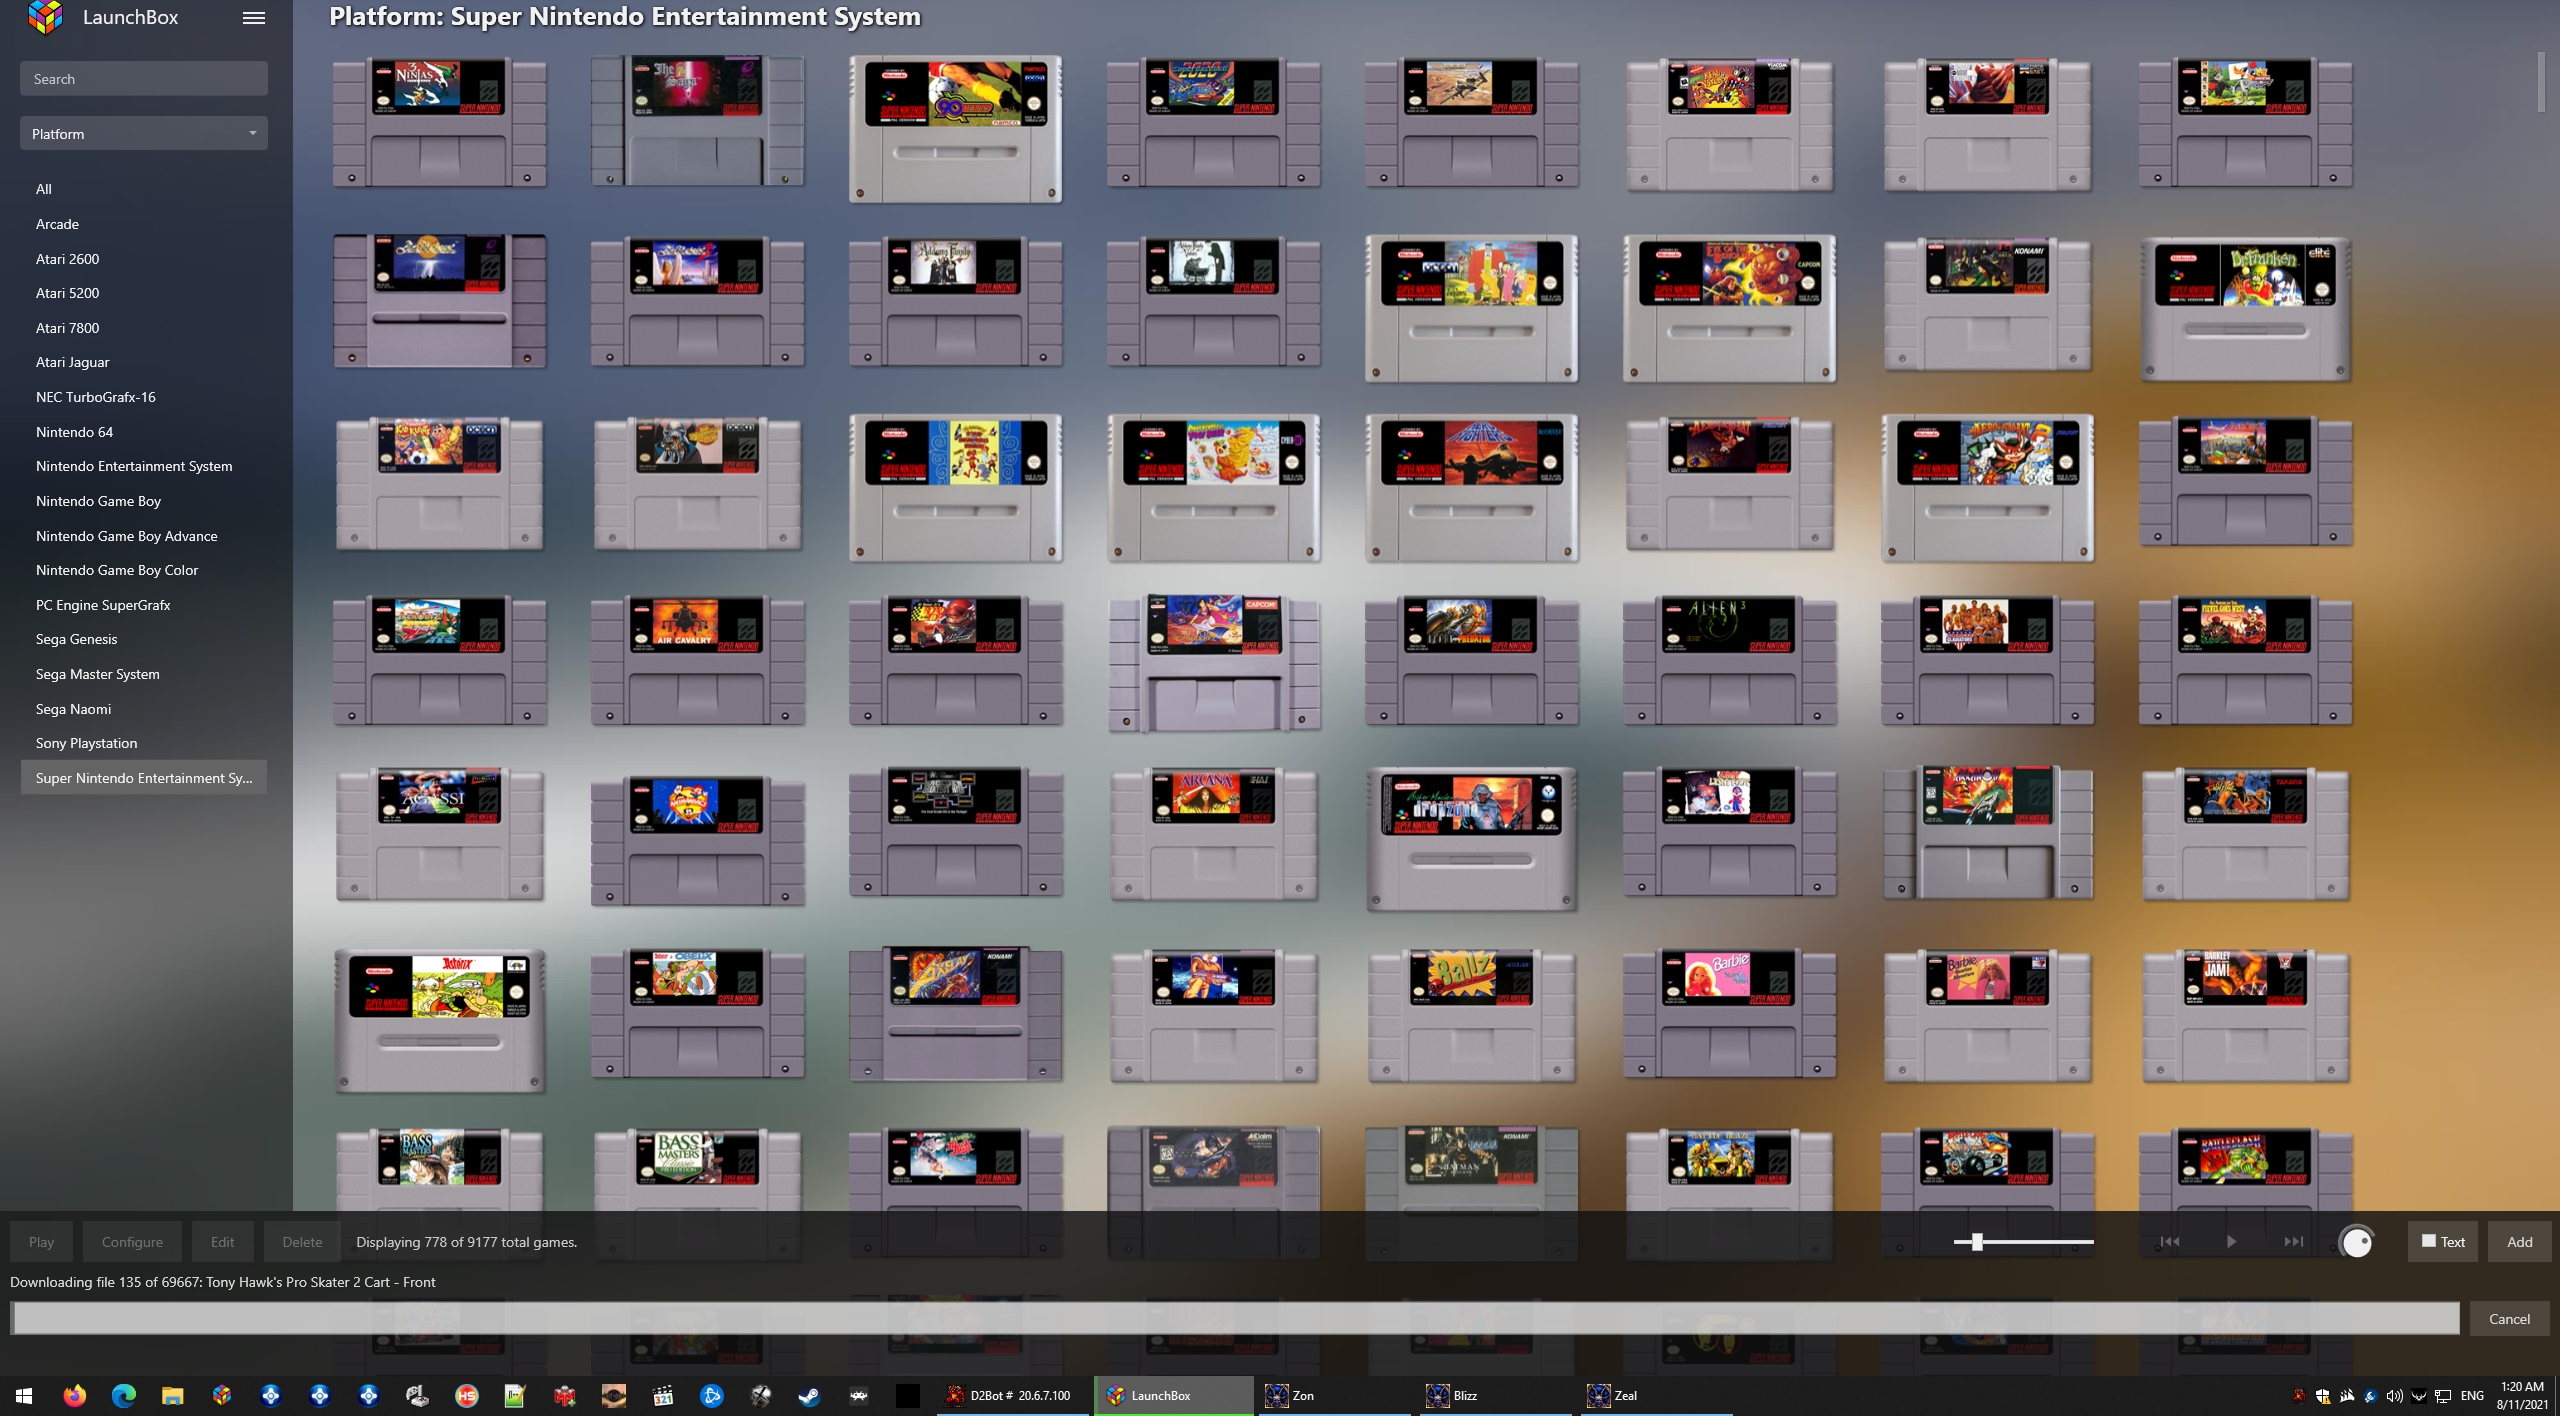Click the download progress bar
Viewport: 2560px width, 1416px height.
(x=1235, y=1318)
